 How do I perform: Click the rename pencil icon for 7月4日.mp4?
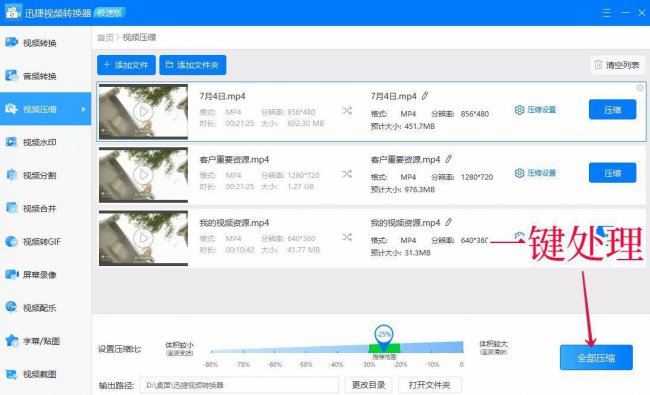425,96
